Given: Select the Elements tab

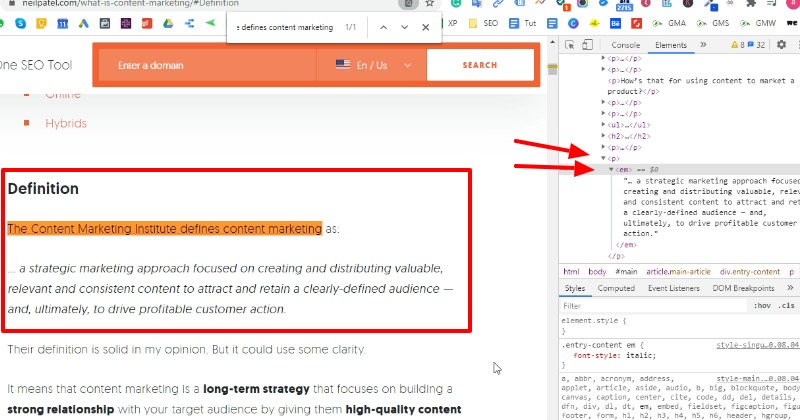Looking at the screenshot, I should [x=671, y=45].
